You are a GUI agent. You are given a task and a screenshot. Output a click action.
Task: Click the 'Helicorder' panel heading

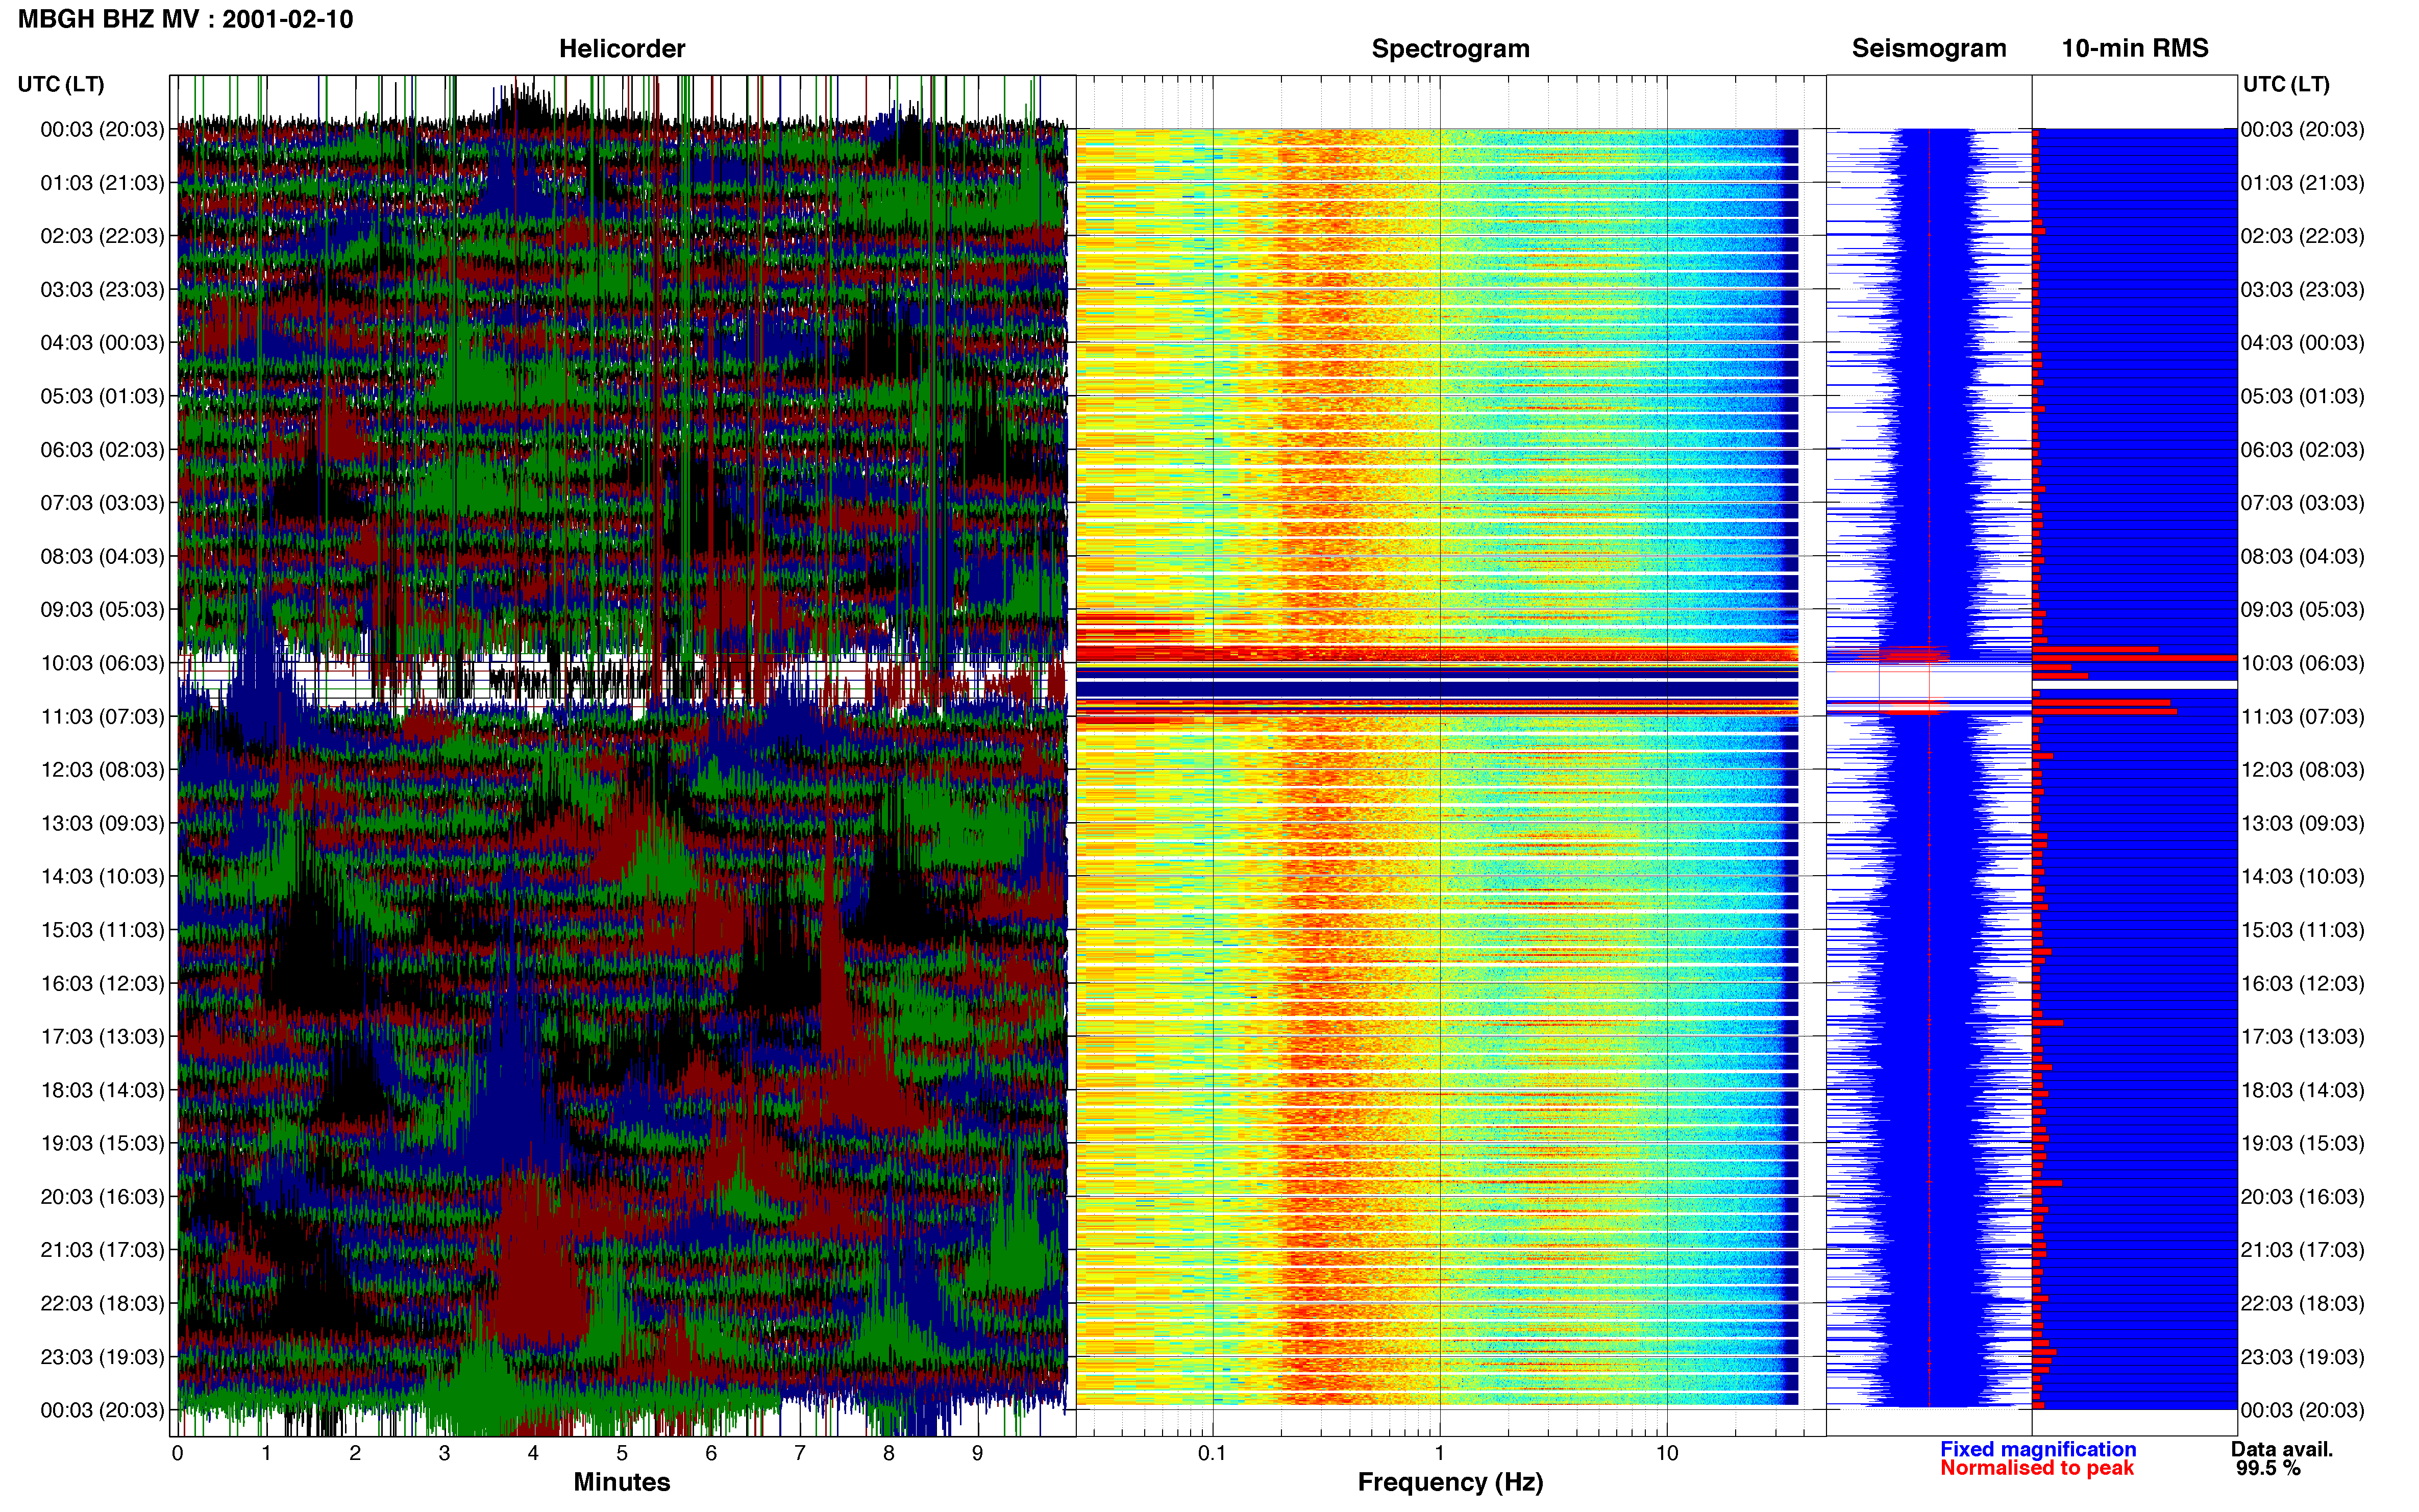(621, 49)
